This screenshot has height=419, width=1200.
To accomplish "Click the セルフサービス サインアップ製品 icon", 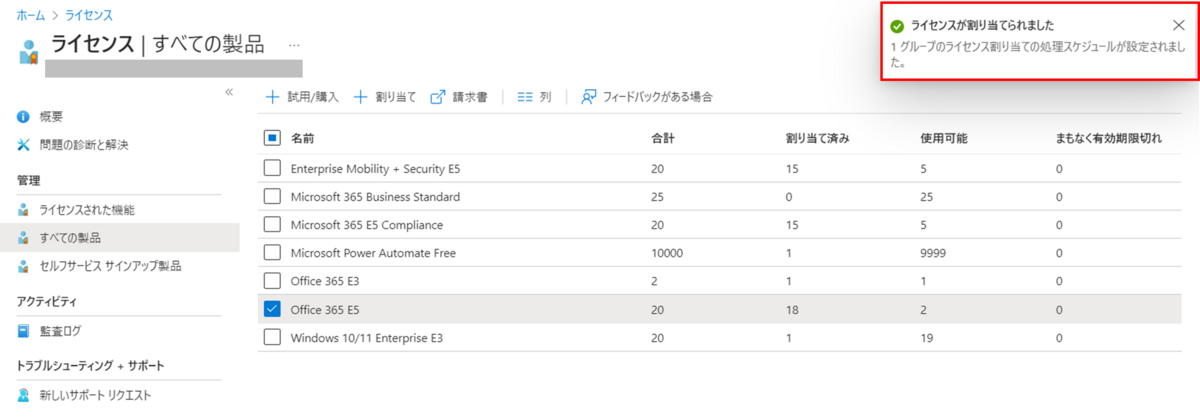I will coord(24,266).
